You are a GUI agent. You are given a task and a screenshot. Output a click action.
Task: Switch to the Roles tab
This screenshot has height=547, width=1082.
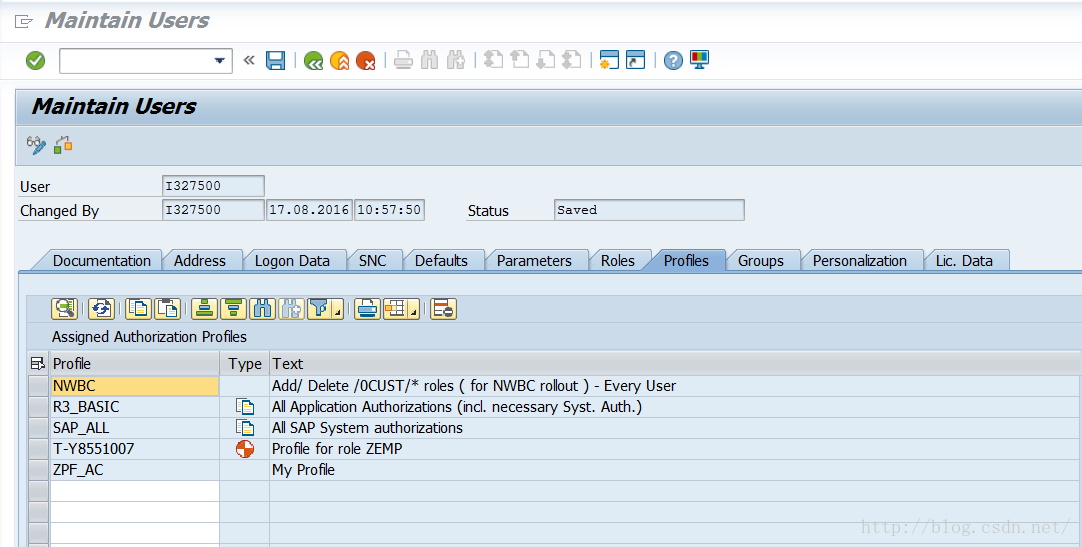point(618,261)
